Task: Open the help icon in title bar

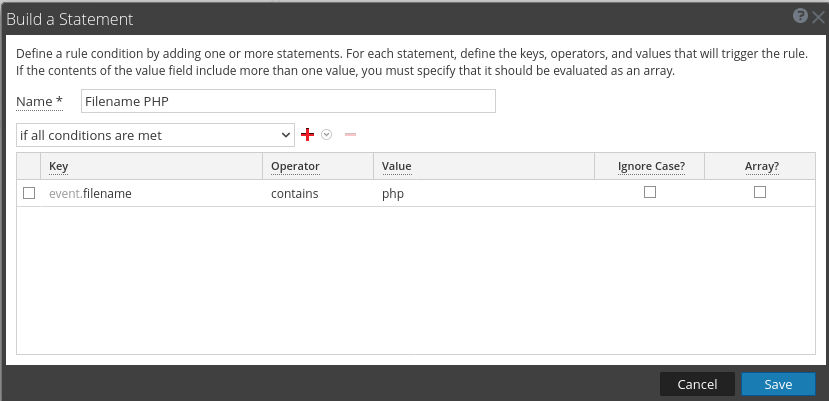Action: pos(800,17)
